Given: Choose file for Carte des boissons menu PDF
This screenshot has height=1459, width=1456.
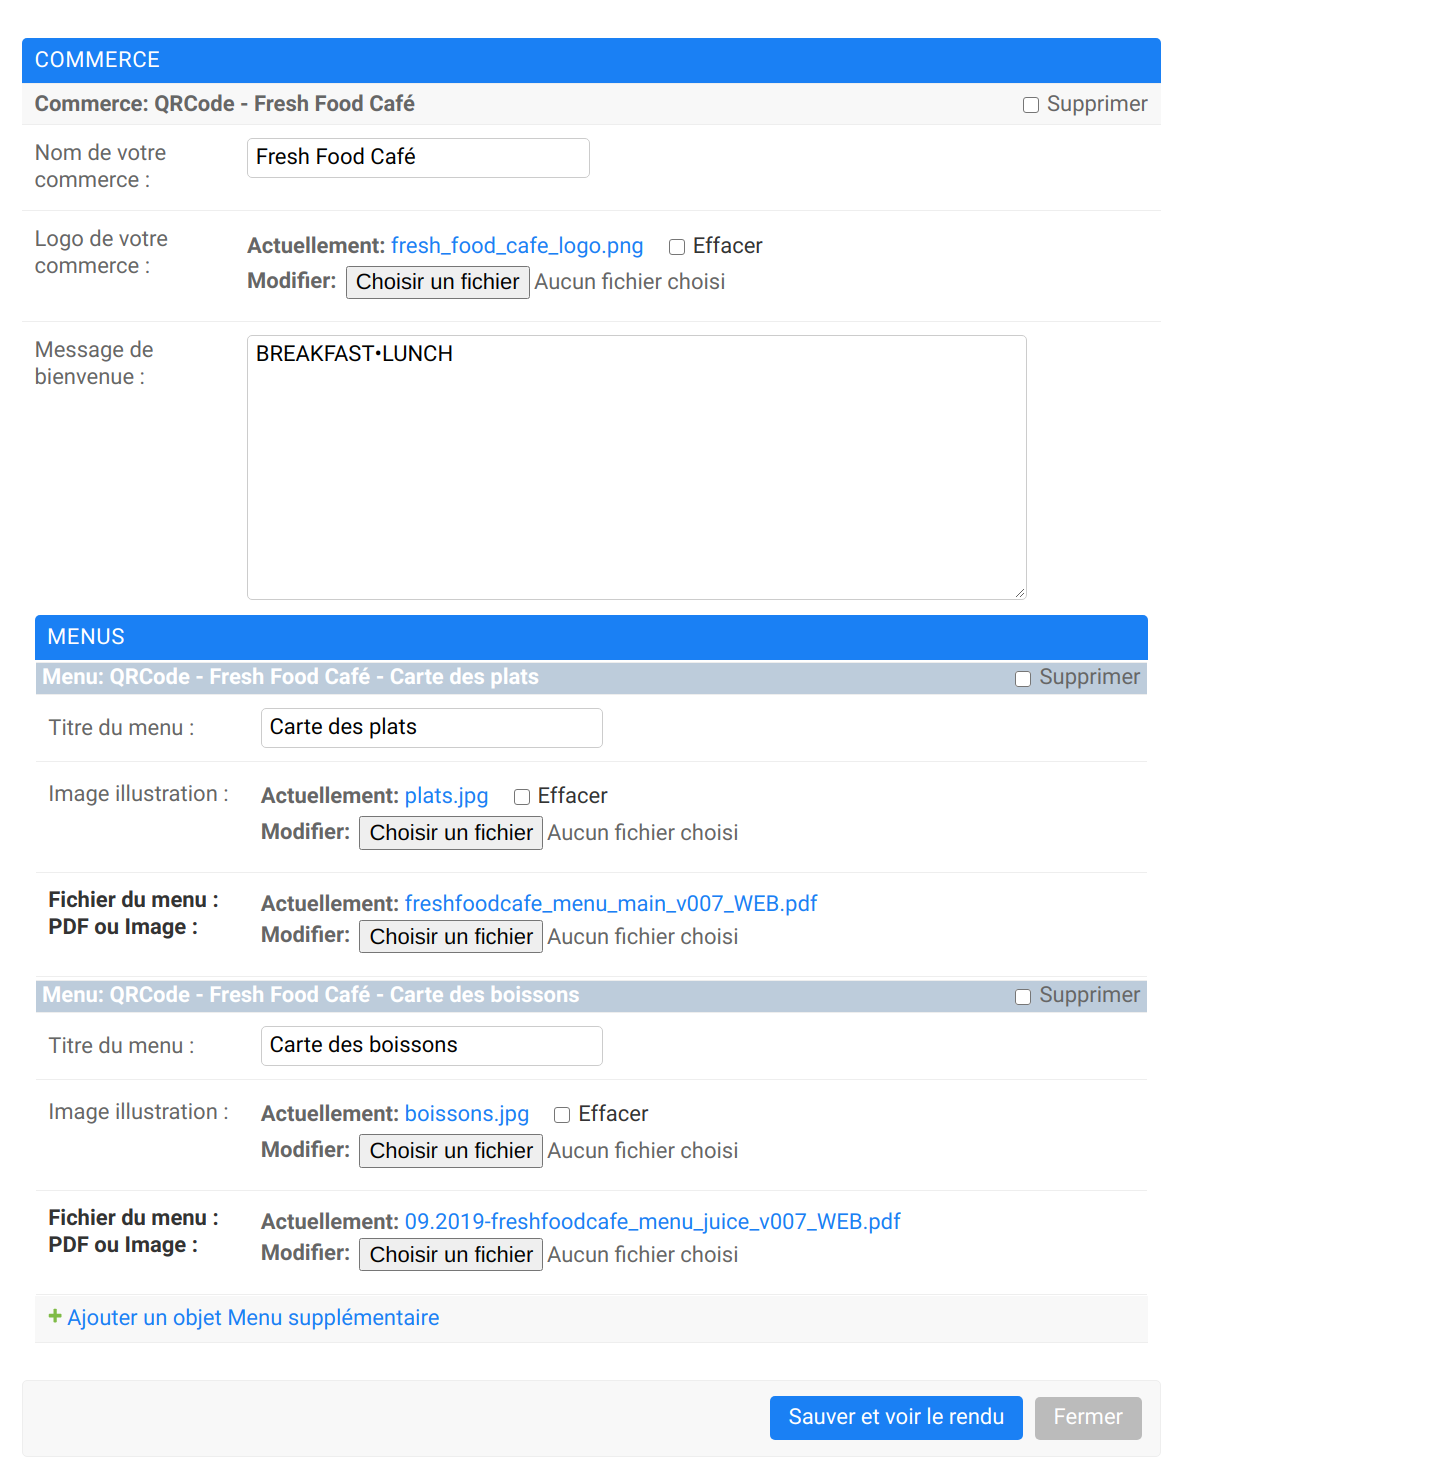Looking at the screenshot, I should pos(451,1255).
